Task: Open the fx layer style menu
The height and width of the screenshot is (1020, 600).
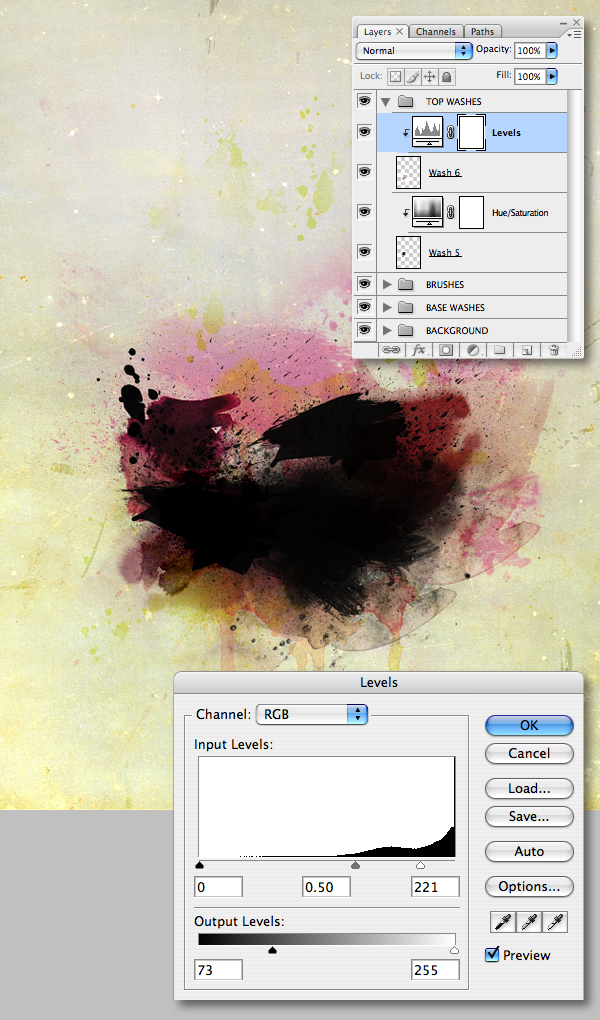Action: click(x=418, y=350)
